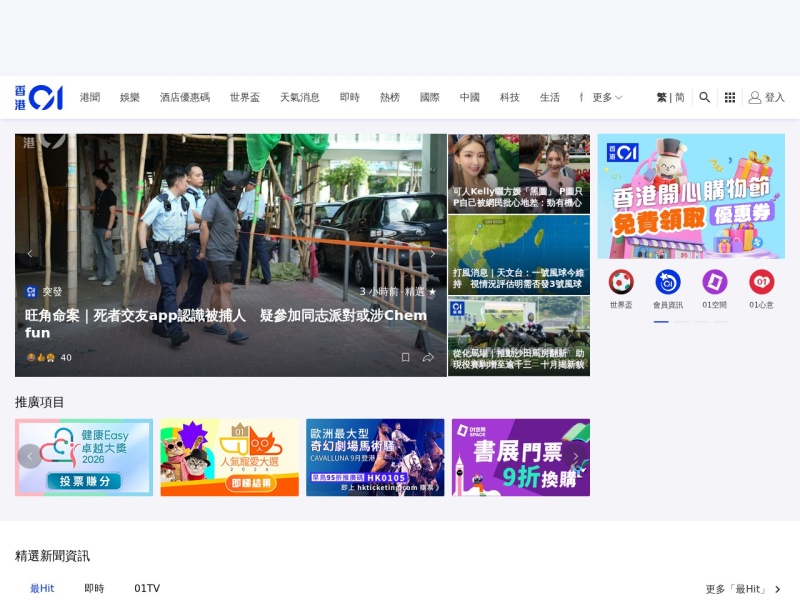
Task: Open 熱榜 navigation item
Action: point(390,97)
